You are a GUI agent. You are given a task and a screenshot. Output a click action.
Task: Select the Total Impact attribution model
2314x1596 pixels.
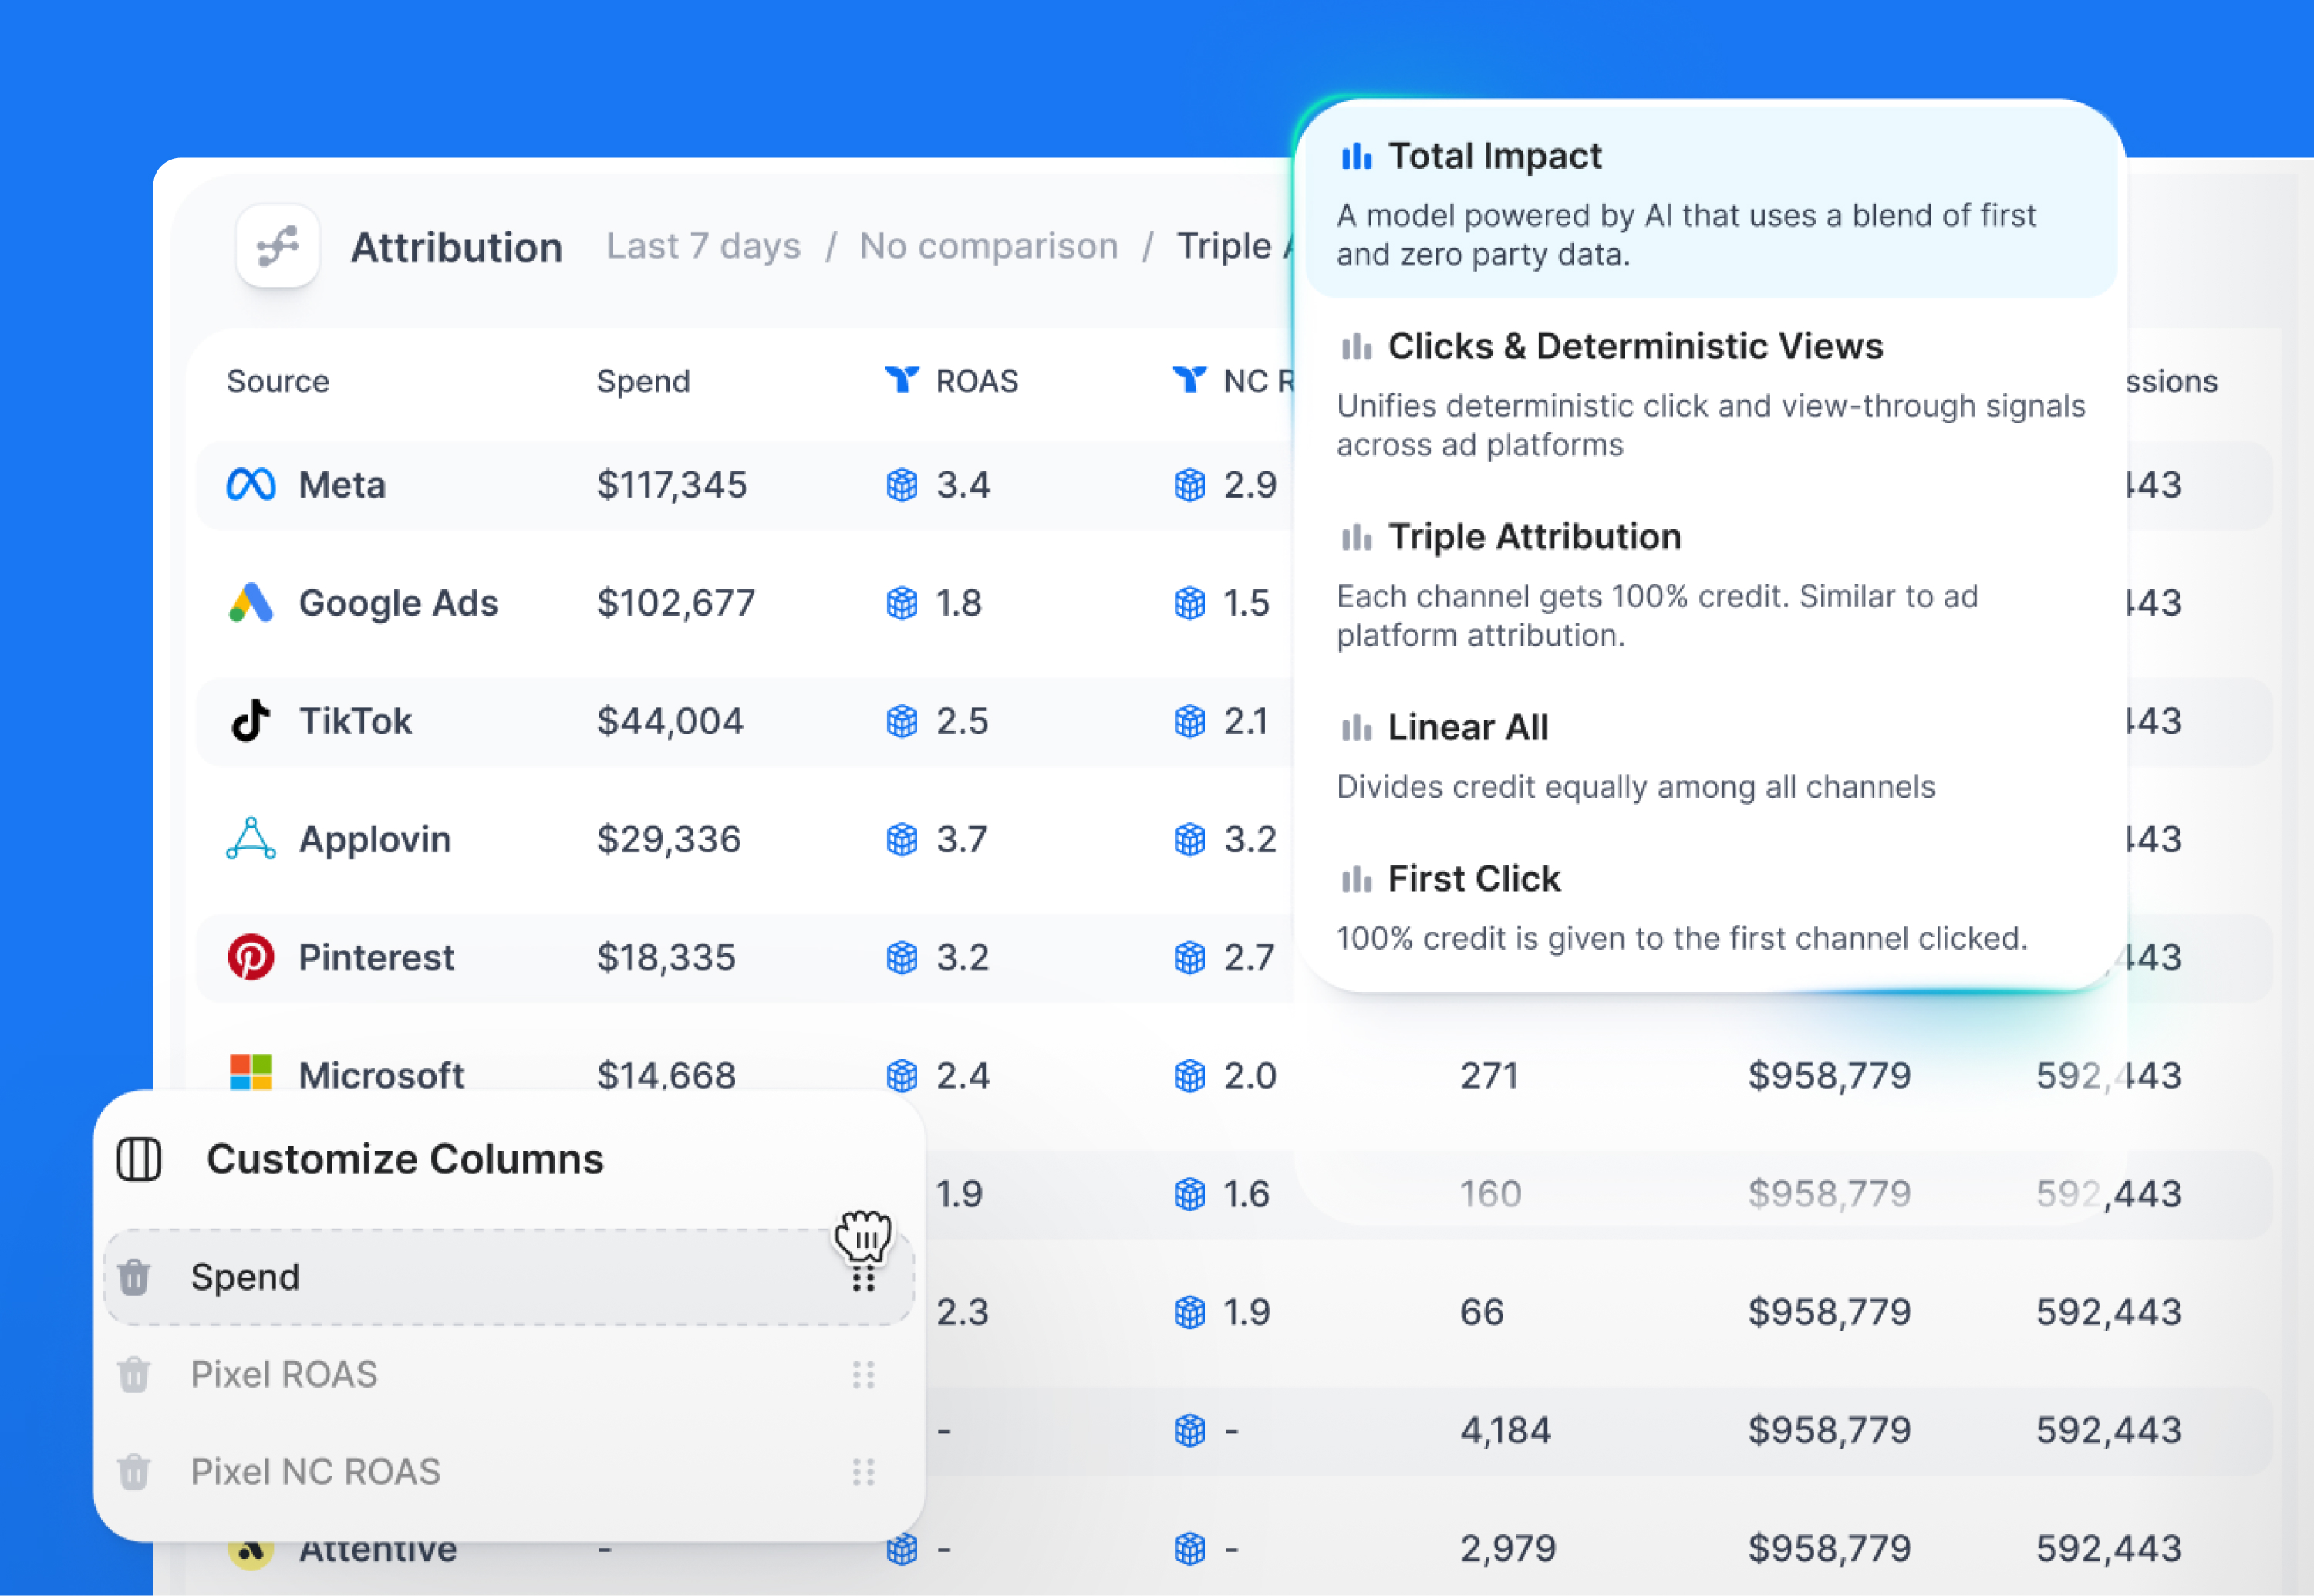1711,203
